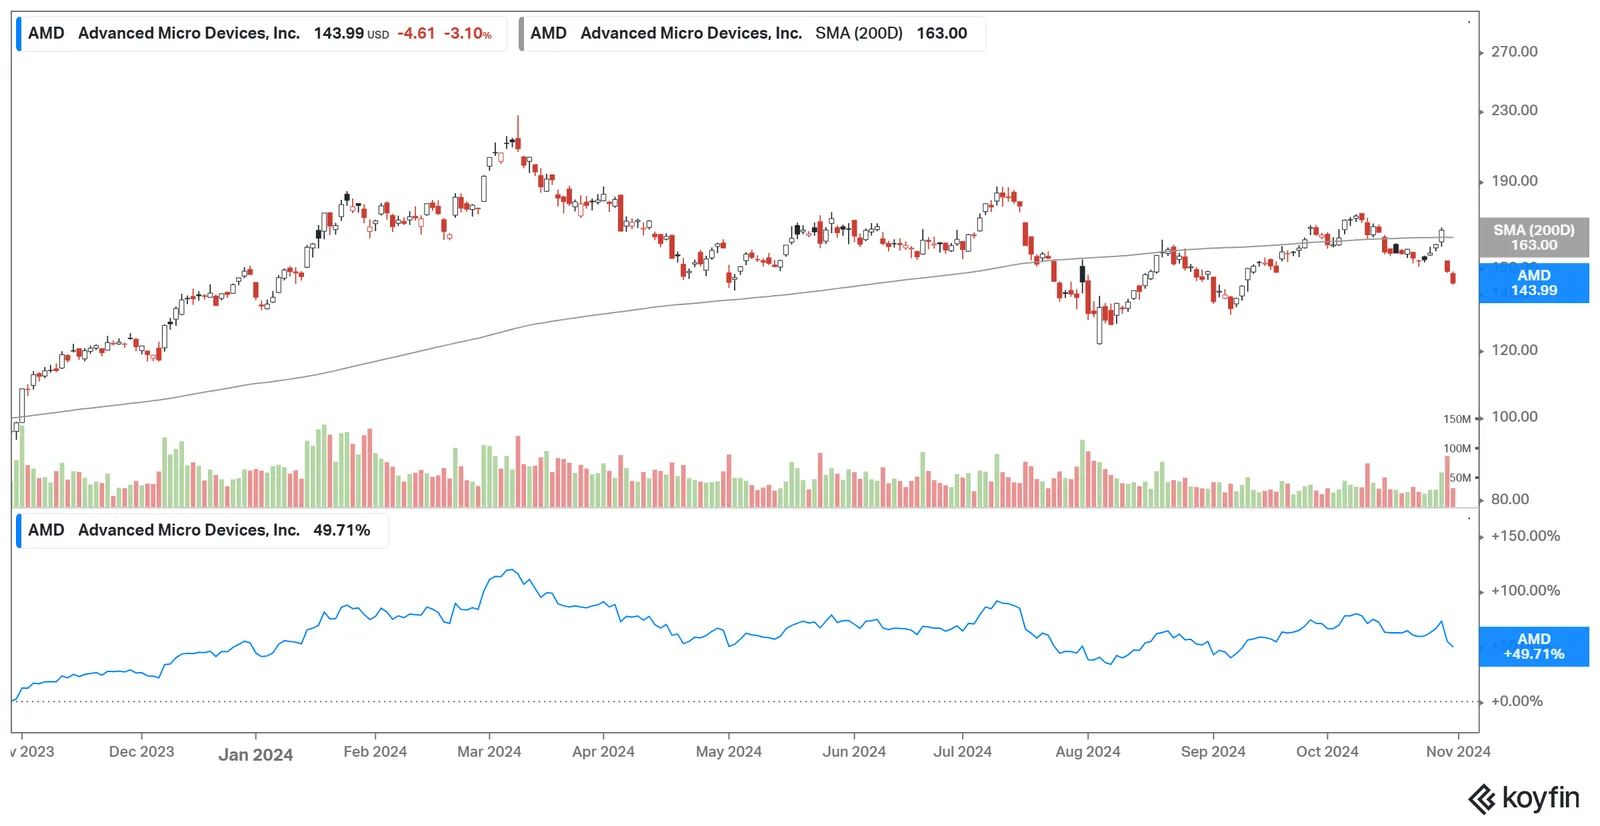
Task: Click the Dec 2023 date label
Action: click(141, 752)
